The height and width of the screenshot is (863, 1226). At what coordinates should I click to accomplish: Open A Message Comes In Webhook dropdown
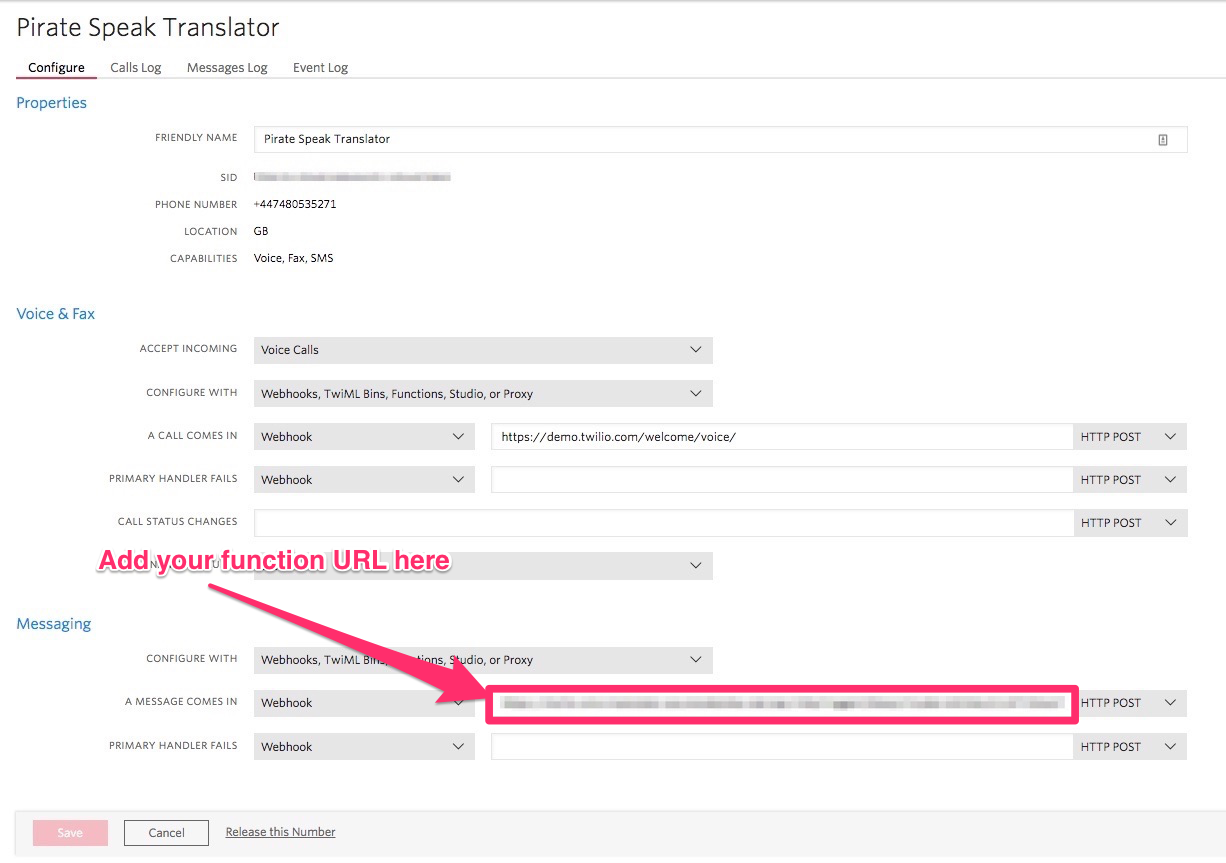[364, 703]
